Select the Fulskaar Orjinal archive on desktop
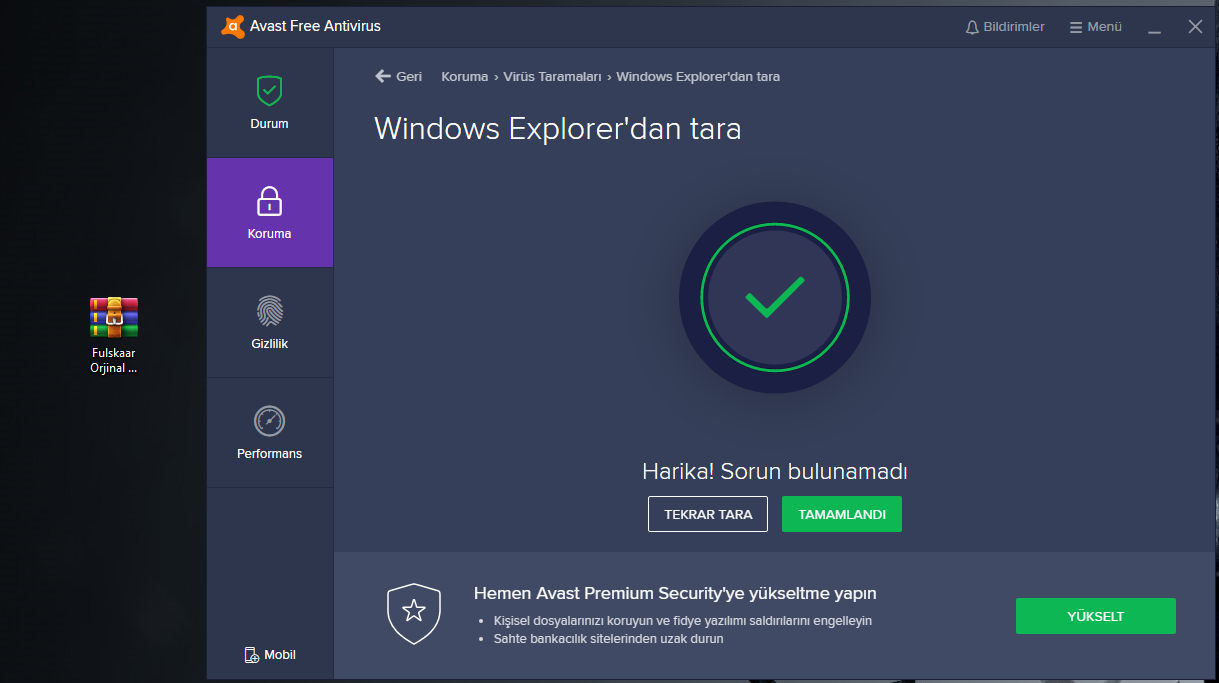 click(113, 335)
